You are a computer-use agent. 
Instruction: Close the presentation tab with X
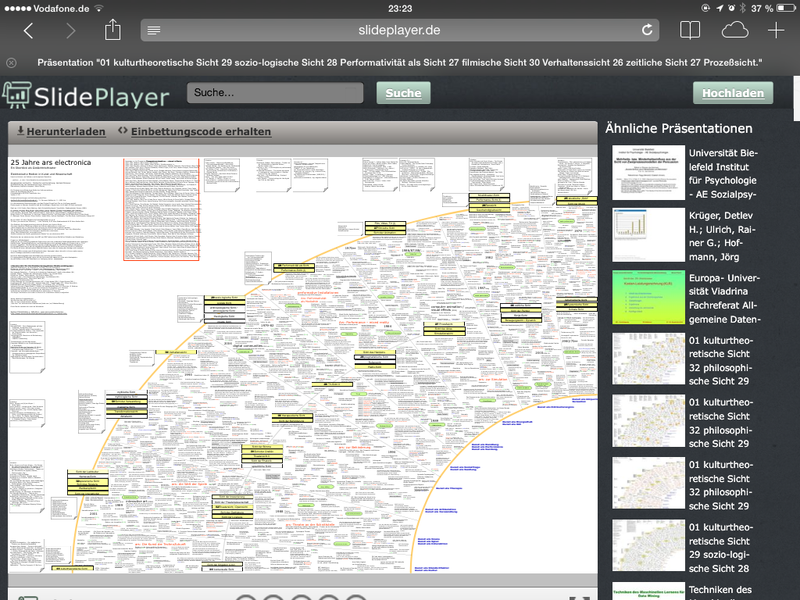click(11, 62)
